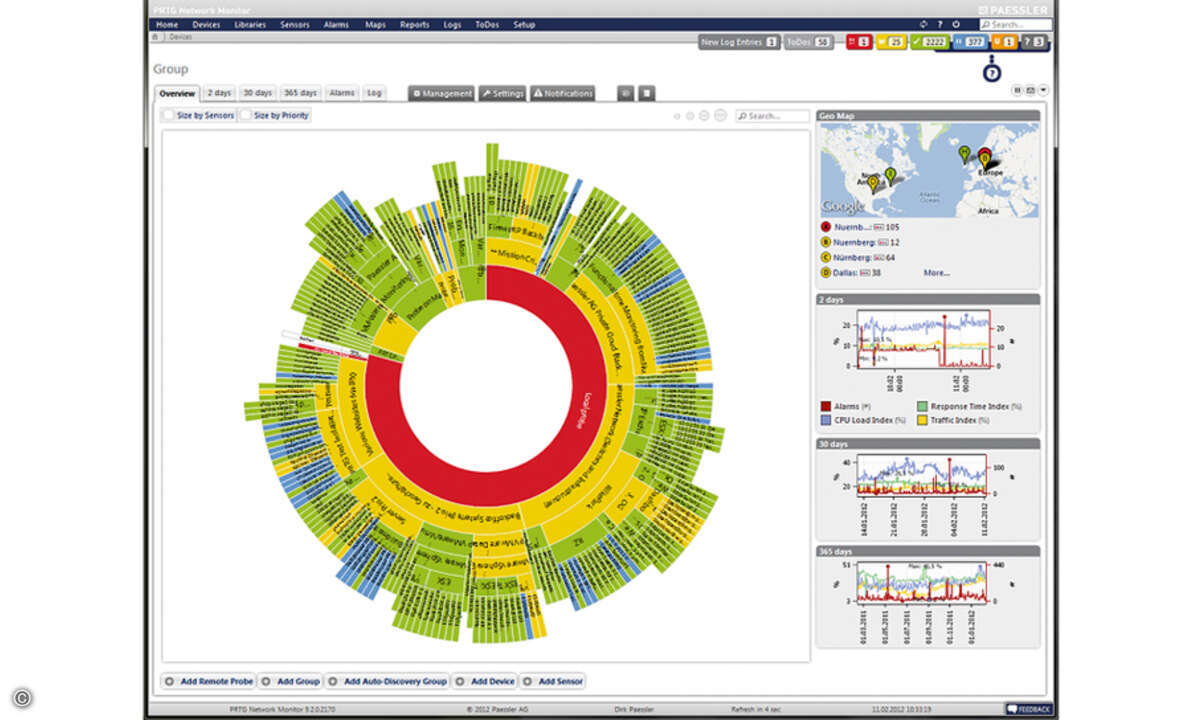This screenshot has height=720, width=1200.
Task: Switch to the 2 days tab
Action: (x=219, y=93)
